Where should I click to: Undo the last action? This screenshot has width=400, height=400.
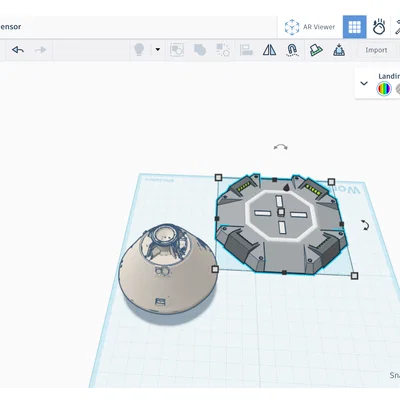(18, 50)
